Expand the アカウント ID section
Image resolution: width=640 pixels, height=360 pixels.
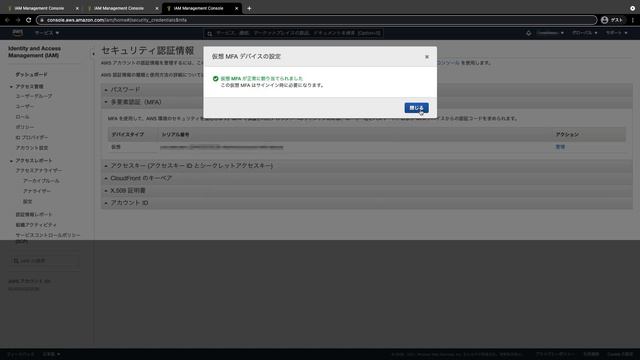click(367, 203)
